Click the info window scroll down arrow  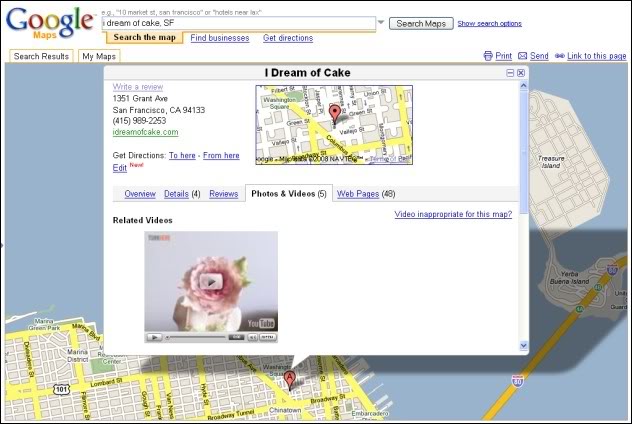pyautogui.click(x=524, y=345)
